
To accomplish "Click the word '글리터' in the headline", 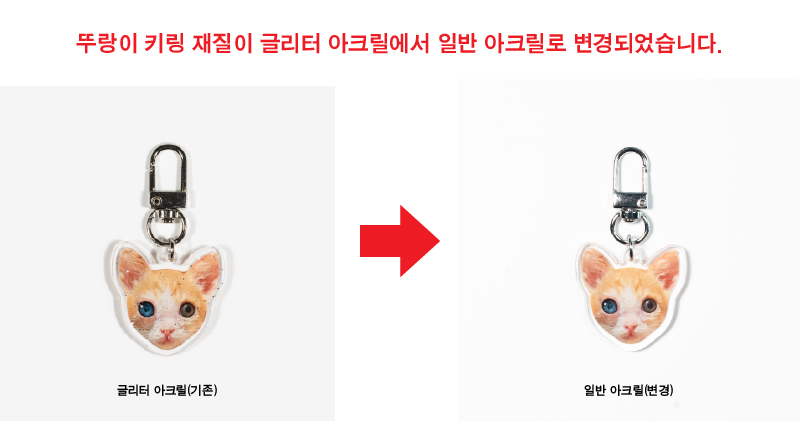I will 290,43.
